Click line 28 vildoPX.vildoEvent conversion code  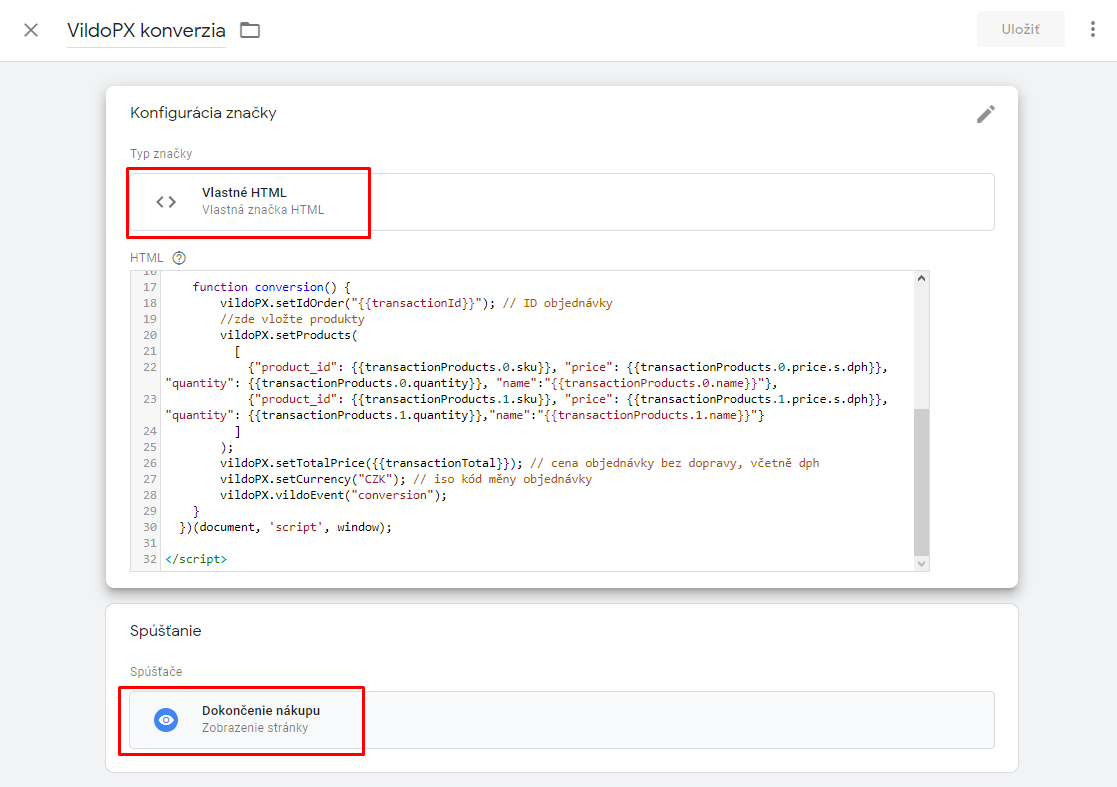pos(333,495)
